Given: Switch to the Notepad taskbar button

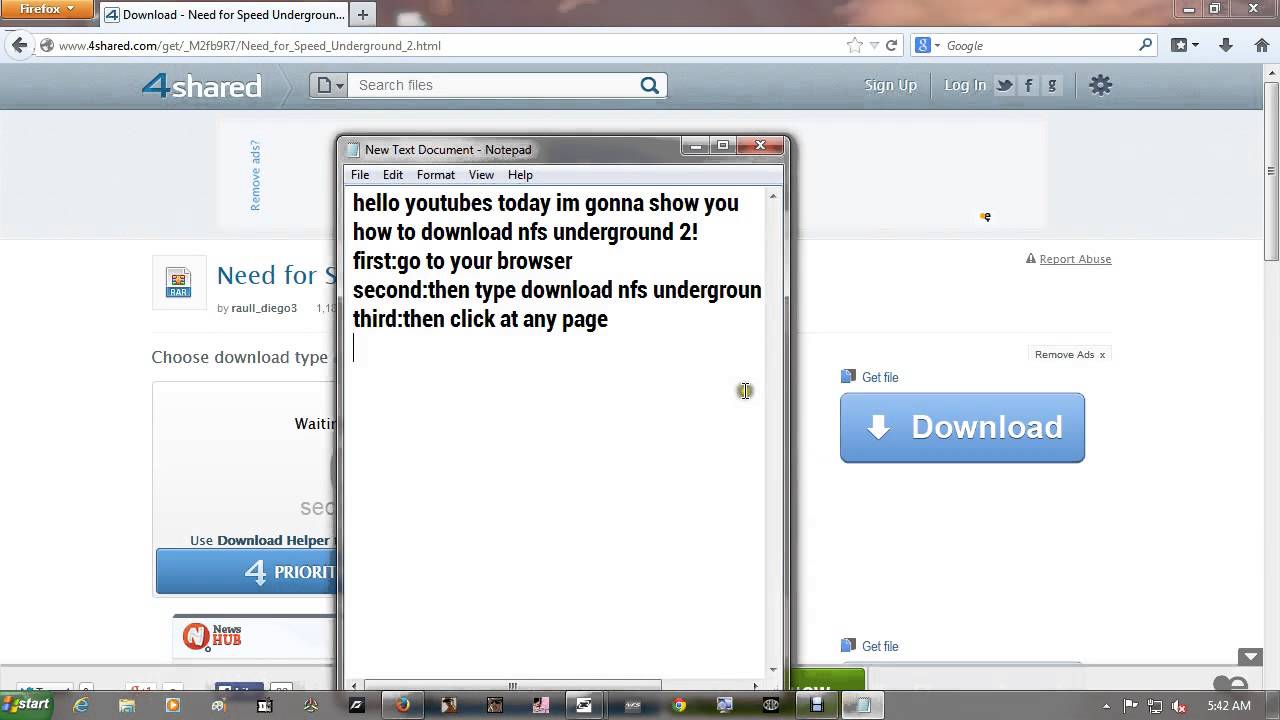Looking at the screenshot, I should tap(862, 705).
